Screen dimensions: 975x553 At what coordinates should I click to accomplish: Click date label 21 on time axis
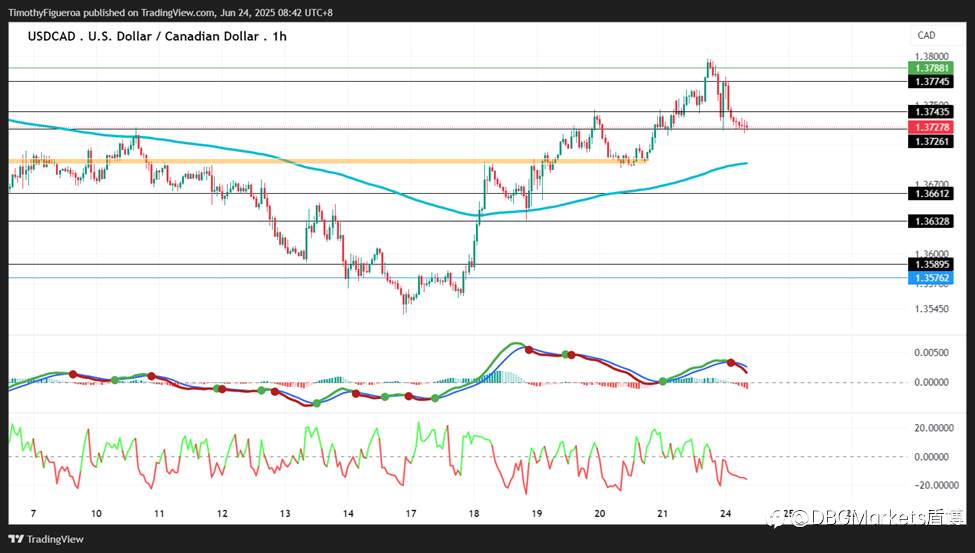coord(663,514)
